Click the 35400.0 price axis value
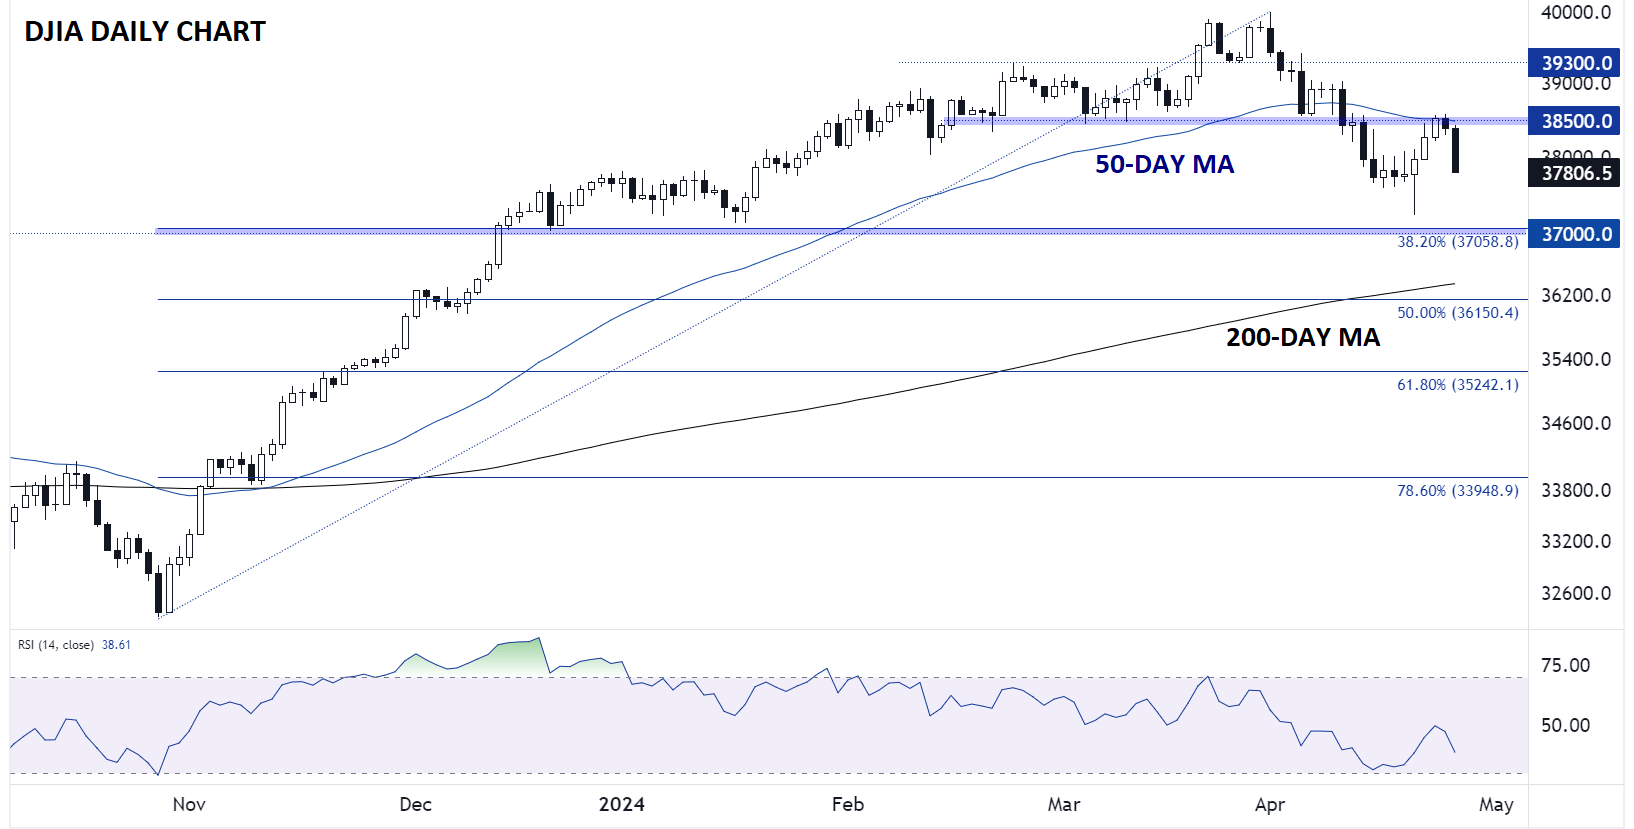1634x829 pixels. (1576, 360)
